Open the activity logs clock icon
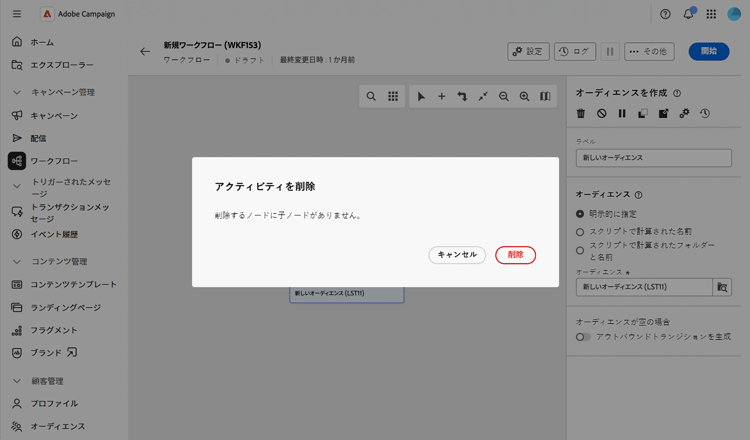750x440 pixels. pyautogui.click(x=705, y=113)
